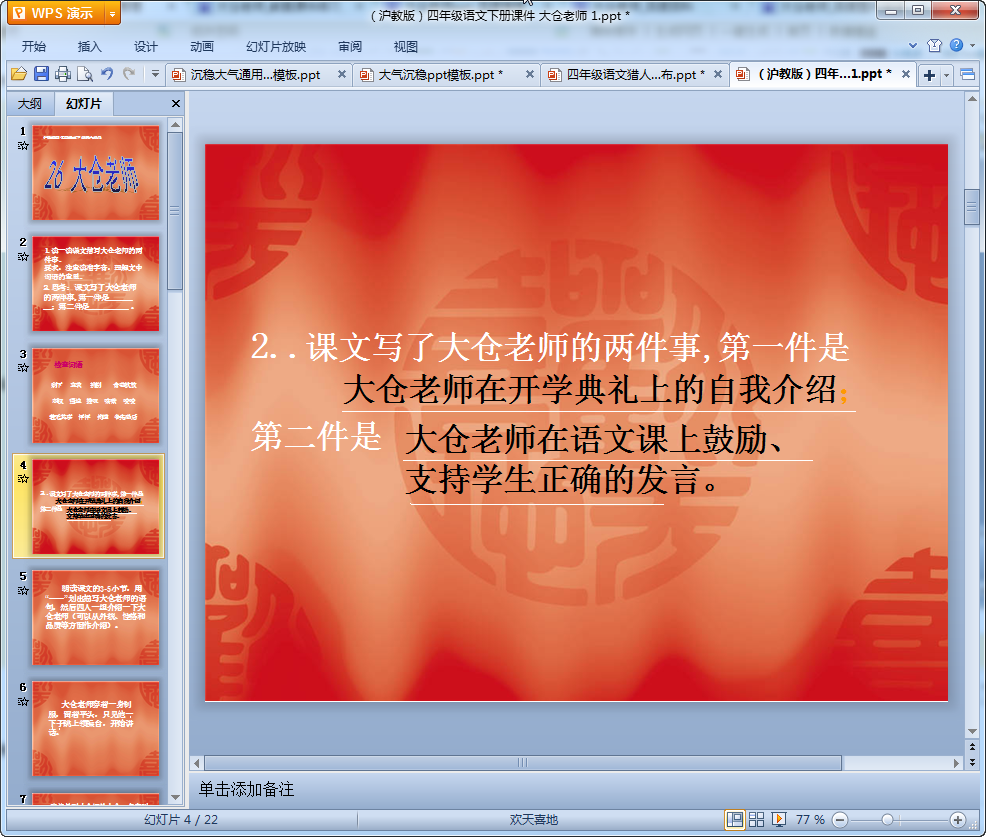This screenshot has width=986, height=837.
Task: Click animation star icon under slide 4
Action: 23,479
